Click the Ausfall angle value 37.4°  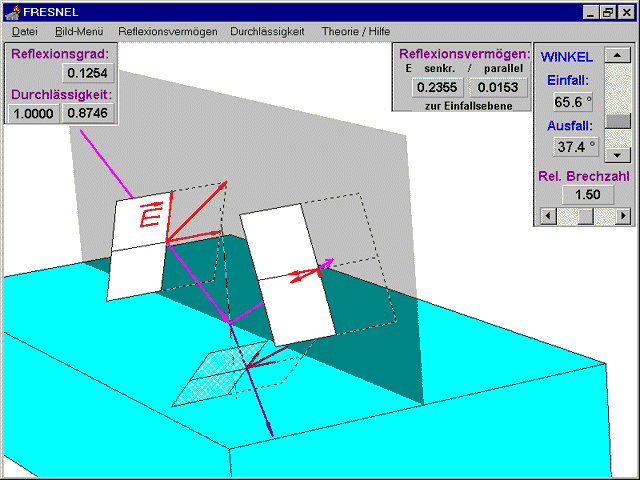pyautogui.click(x=576, y=147)
